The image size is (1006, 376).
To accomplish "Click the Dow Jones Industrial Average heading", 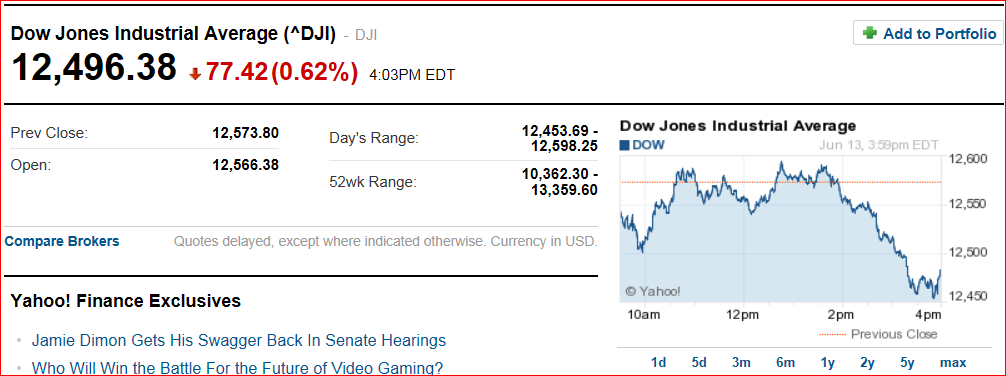I will tap(173, 34).
